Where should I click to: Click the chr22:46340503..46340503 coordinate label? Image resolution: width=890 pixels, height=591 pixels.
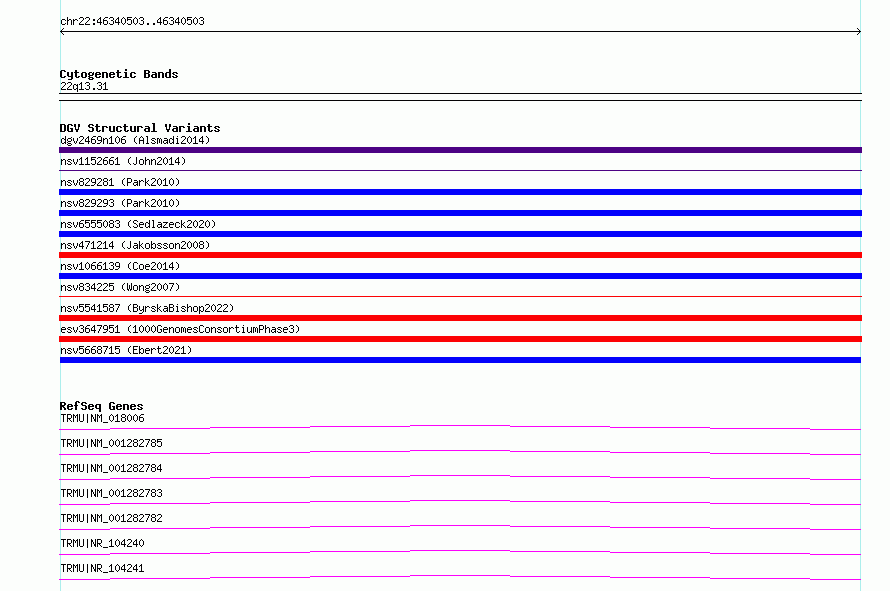[132, 21]
